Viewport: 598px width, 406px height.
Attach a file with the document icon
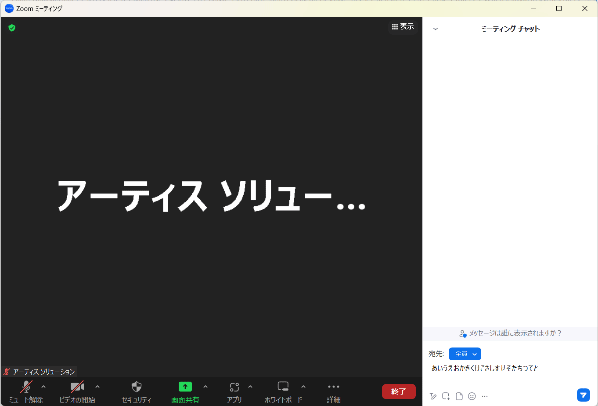pyautogui.click(x=459, y=396)
